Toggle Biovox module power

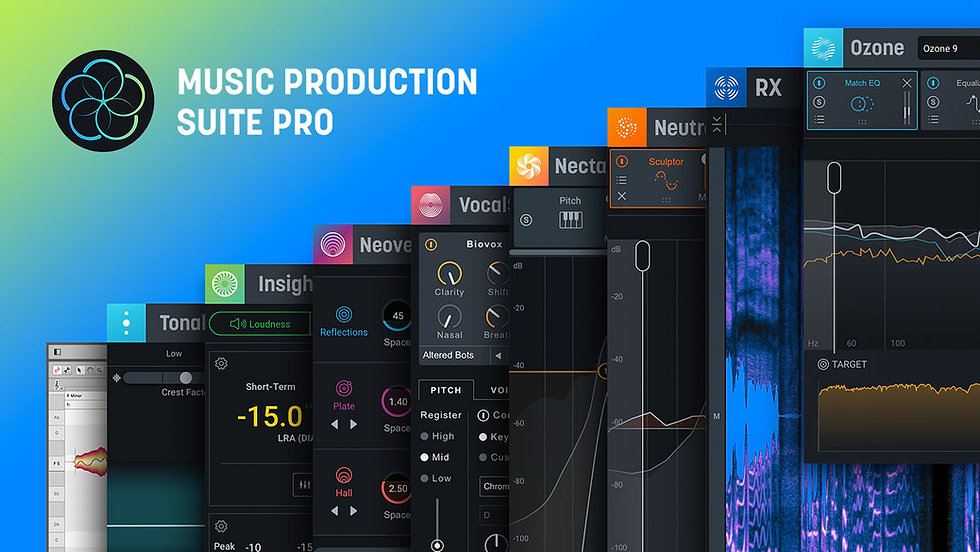tap(431, 244)
